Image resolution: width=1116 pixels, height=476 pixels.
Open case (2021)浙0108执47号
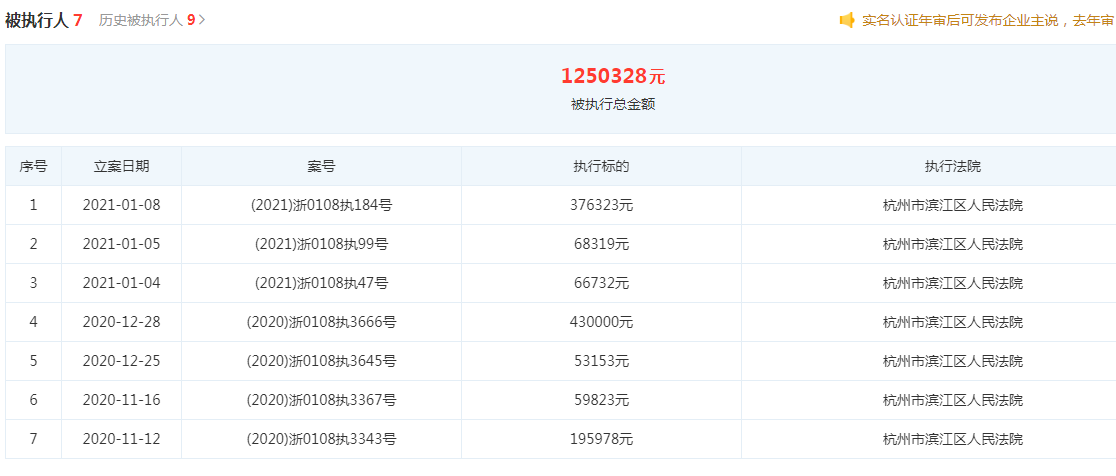[322, 283]
